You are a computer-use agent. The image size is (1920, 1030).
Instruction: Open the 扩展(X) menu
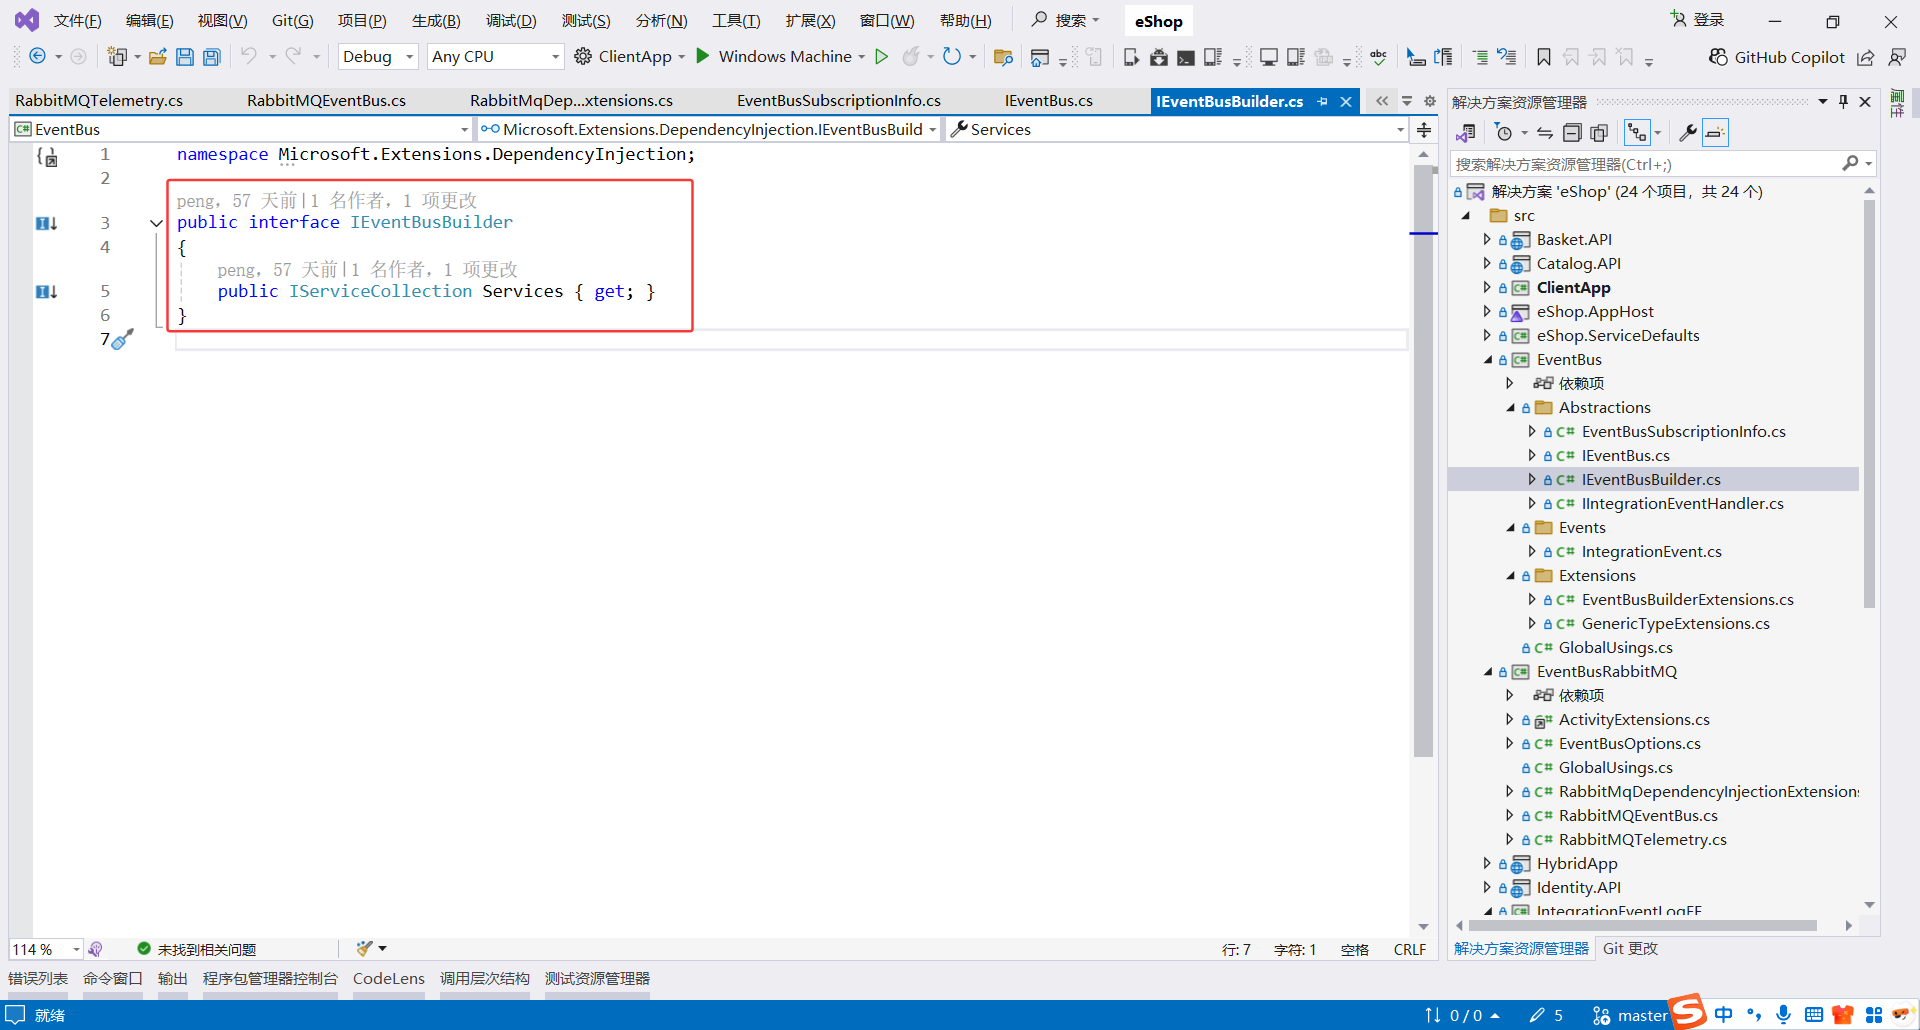[x=810, y=21]
